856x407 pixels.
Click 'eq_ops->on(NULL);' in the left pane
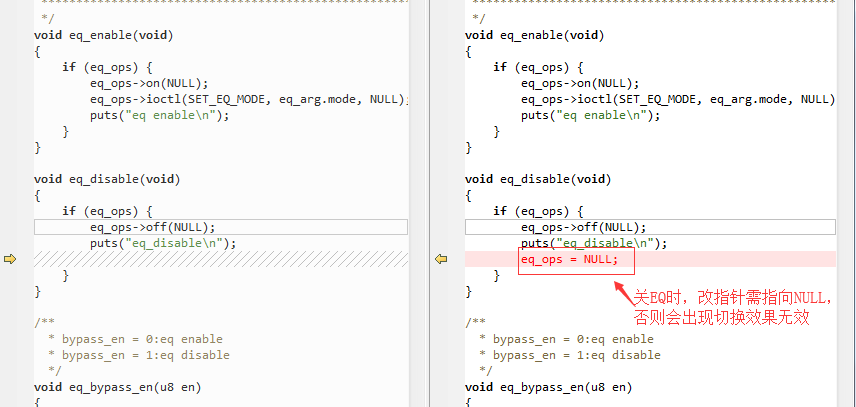[150, 83]
